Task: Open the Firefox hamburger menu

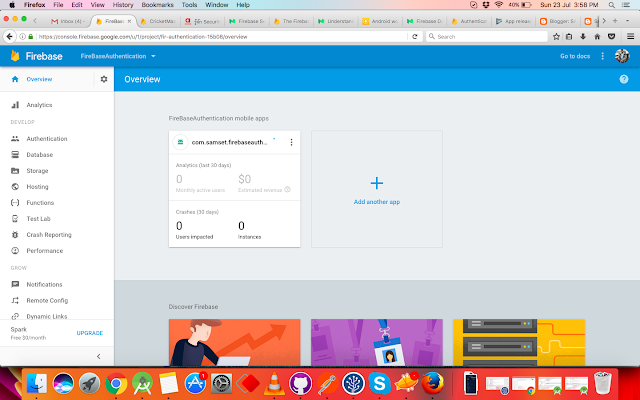Action: 630,37
